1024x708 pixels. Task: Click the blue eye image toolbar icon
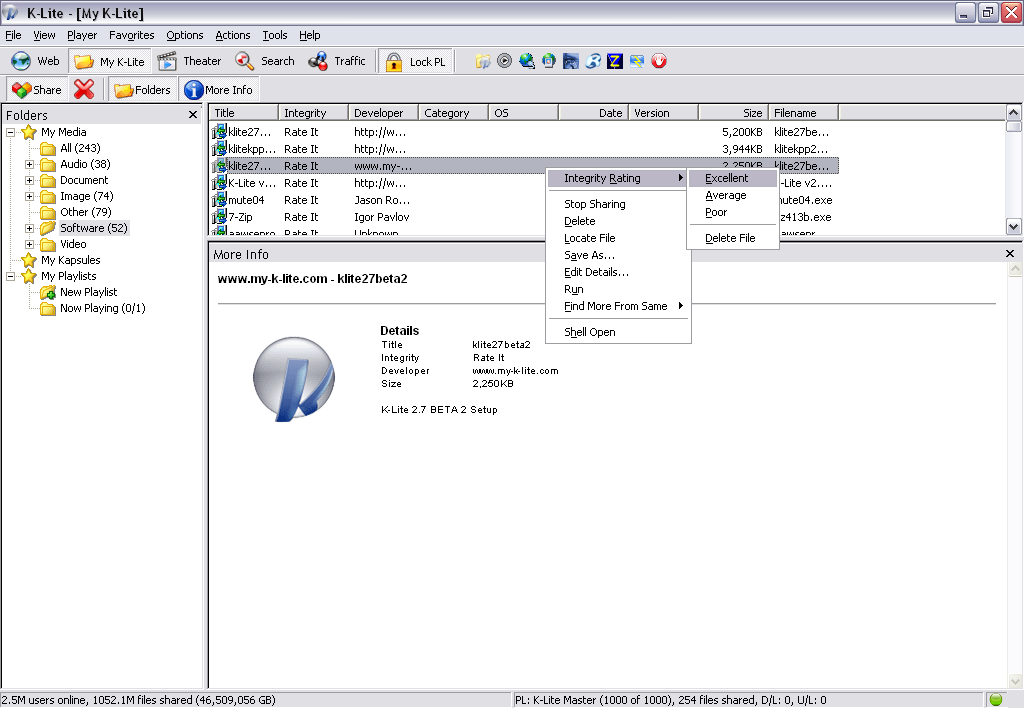point(571,61)
